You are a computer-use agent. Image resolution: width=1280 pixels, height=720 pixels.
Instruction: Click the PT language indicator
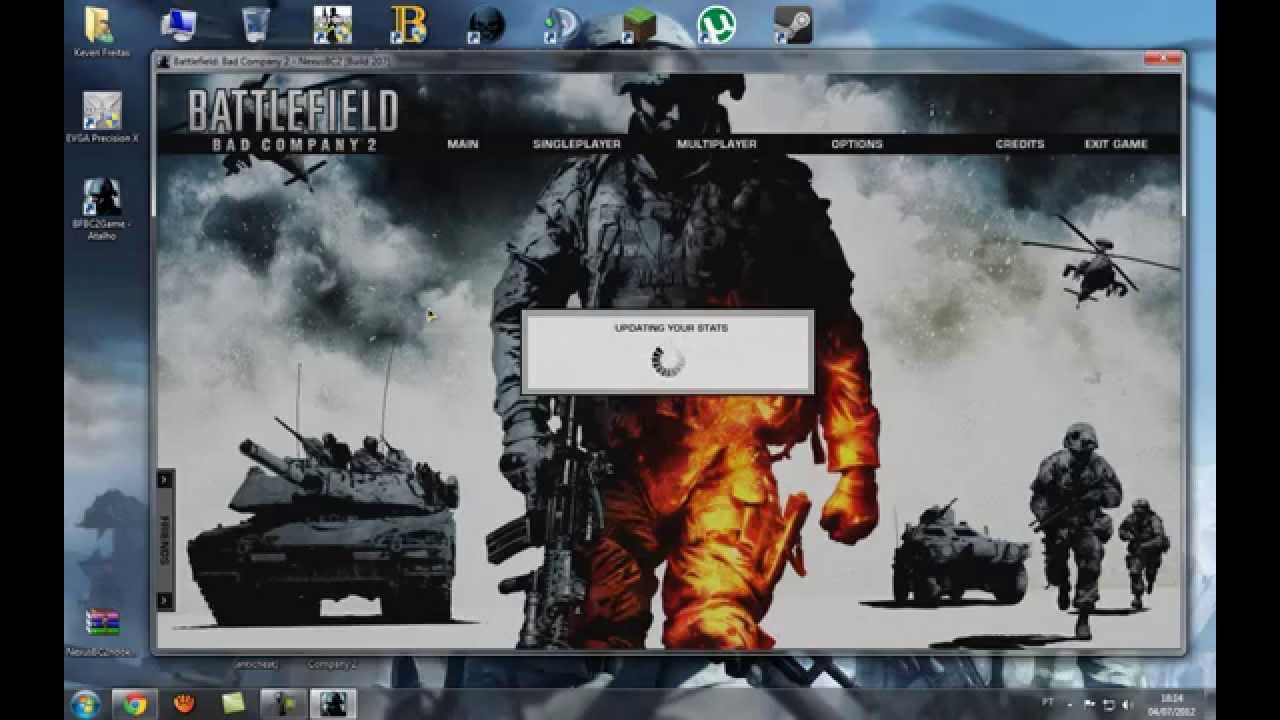point(1048,703)
